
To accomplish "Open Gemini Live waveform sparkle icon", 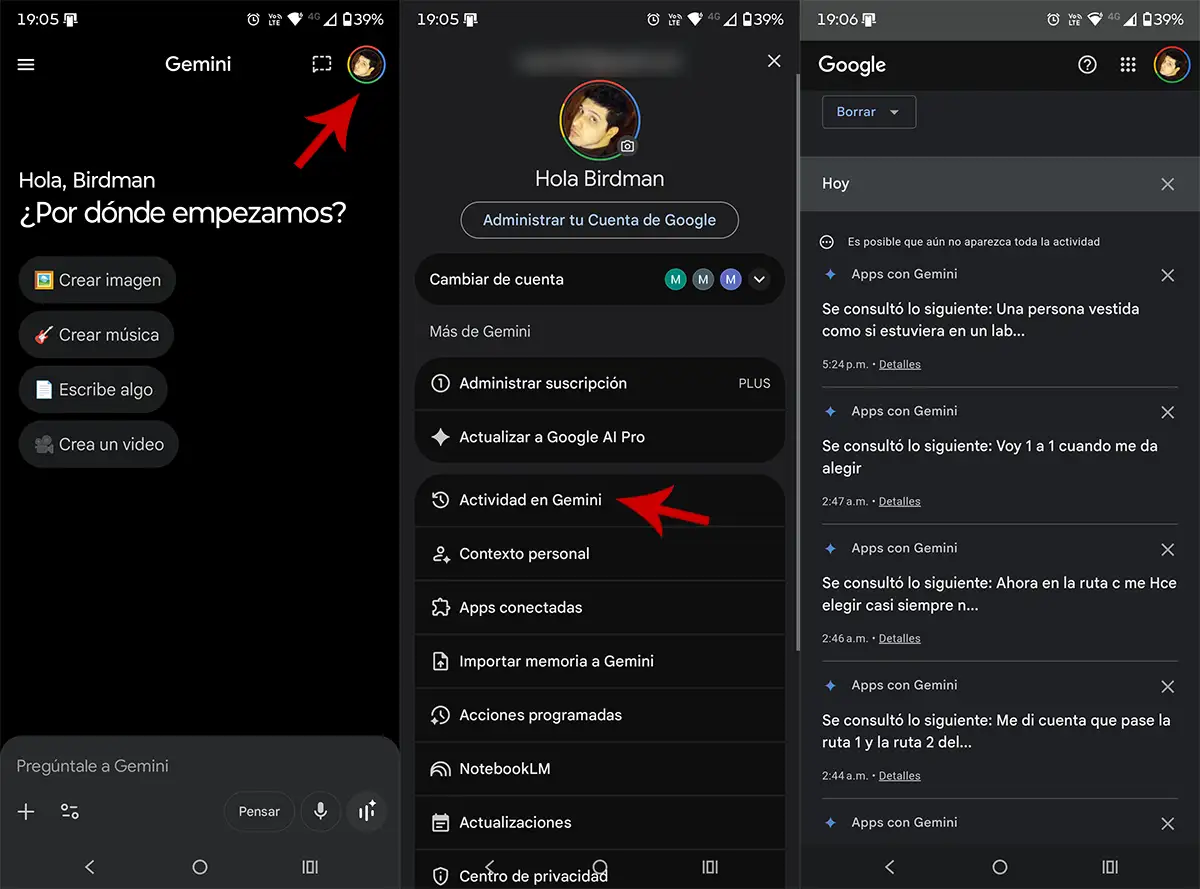I will (x=367, y=811).
